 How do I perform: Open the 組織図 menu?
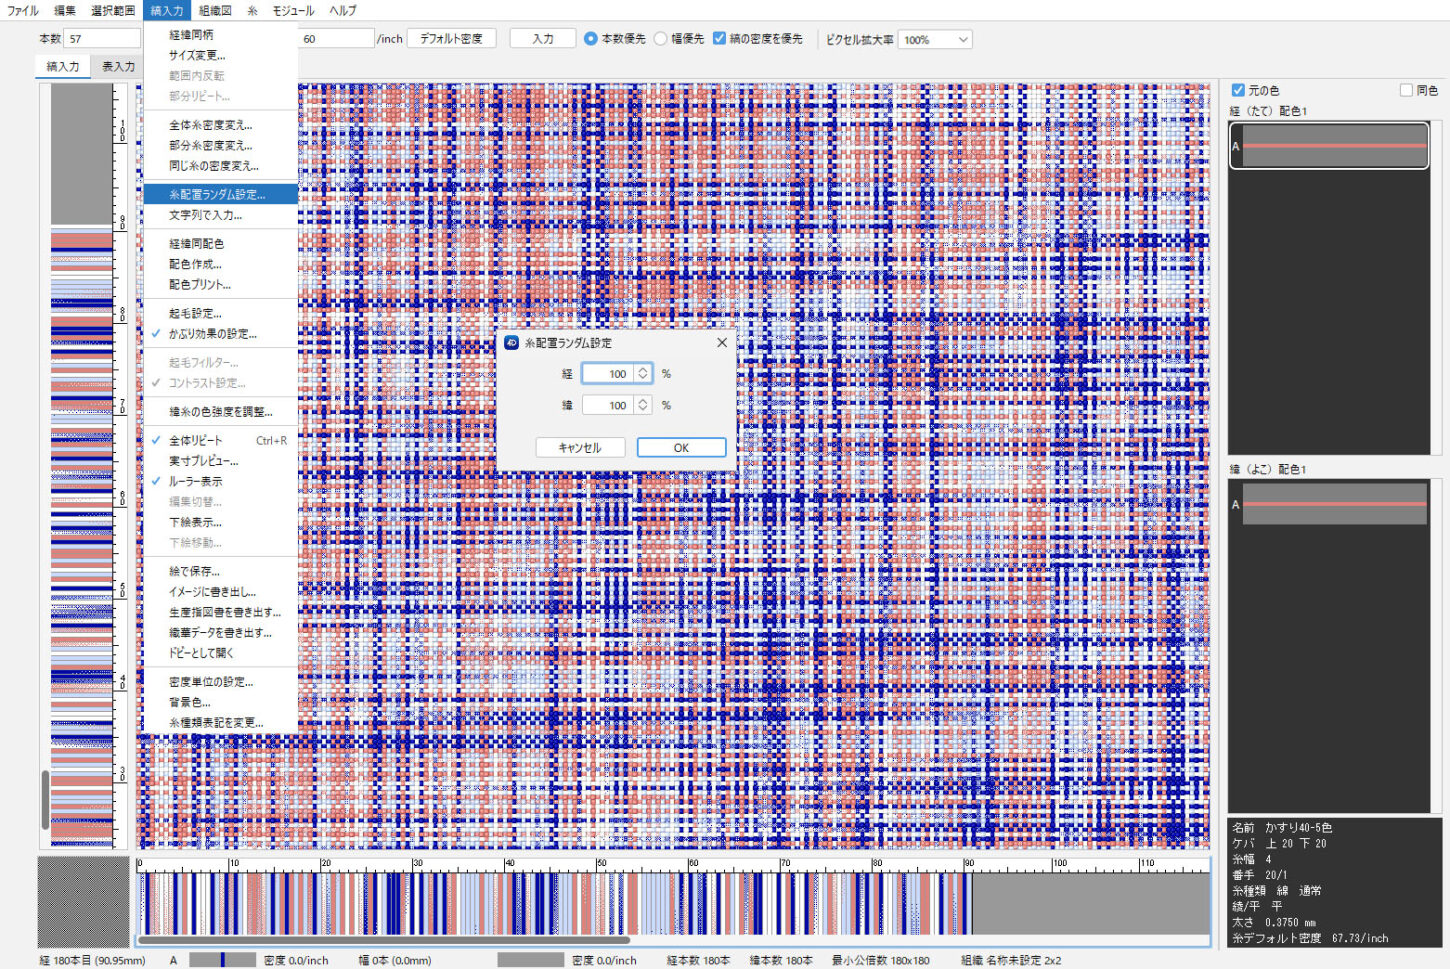(x=215, y=11)
